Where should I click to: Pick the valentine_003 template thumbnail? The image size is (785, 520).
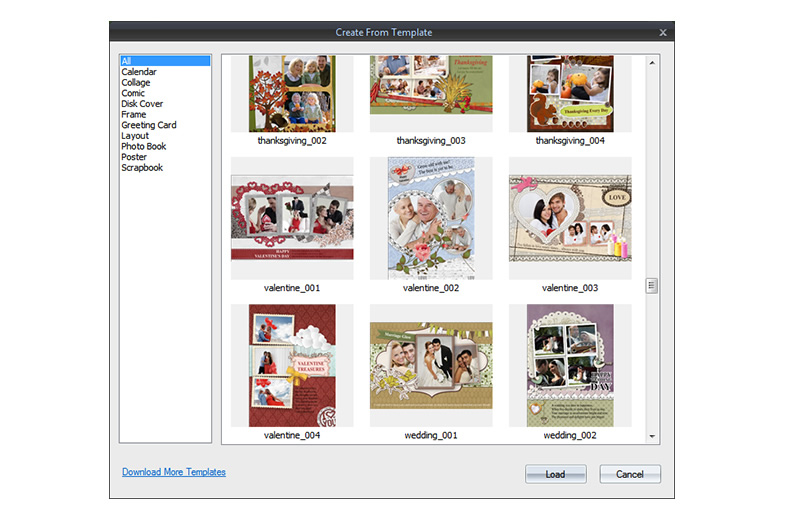click(570, 218)
